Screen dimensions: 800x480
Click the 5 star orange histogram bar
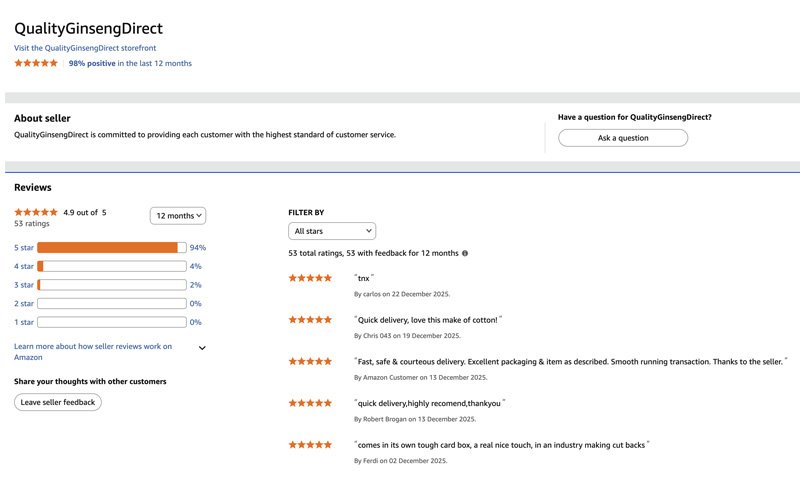coord(107,247)
